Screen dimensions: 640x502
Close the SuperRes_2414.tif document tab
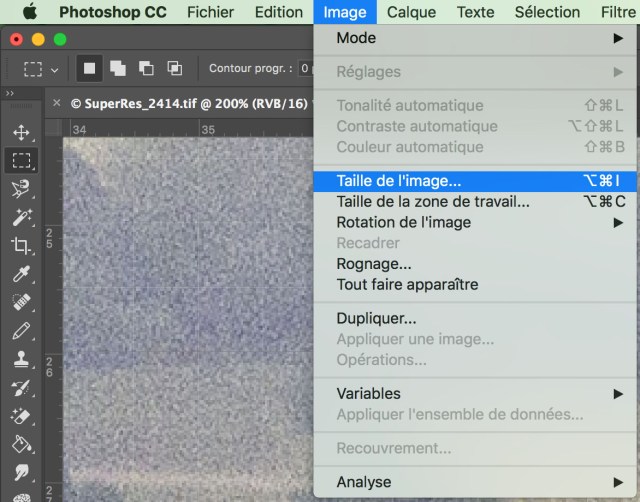(x=57, y=103)
